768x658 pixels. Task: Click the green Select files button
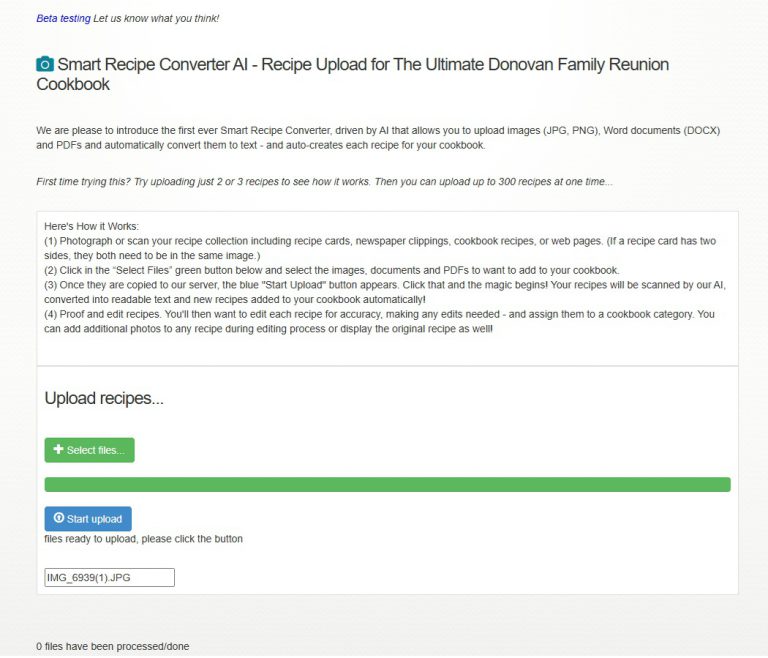coord(90,450)
